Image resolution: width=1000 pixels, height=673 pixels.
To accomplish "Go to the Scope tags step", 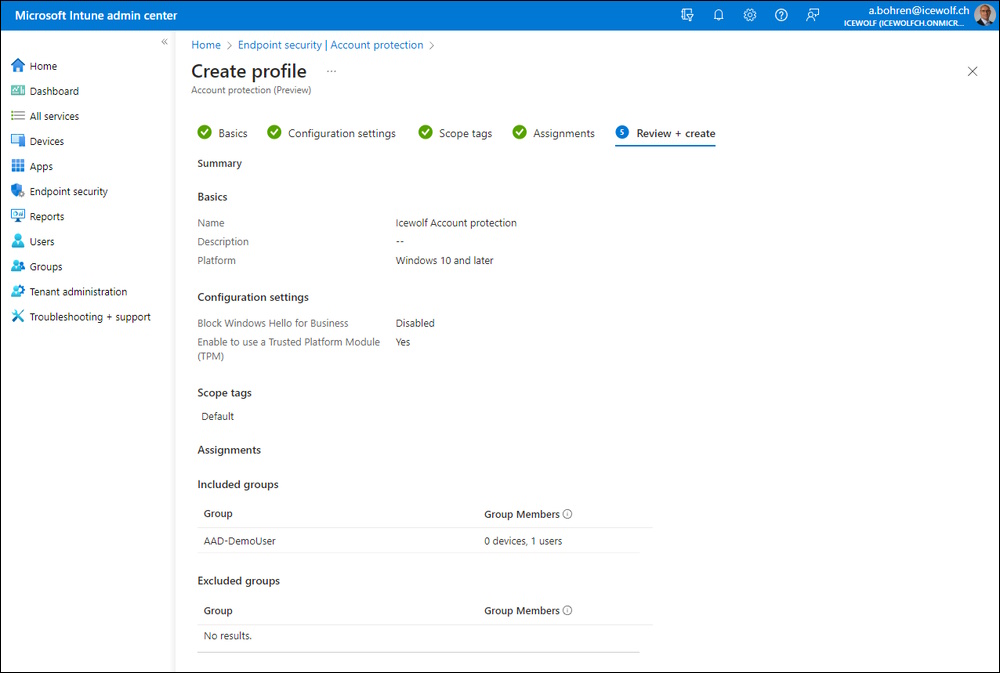I will pos(455,133).
